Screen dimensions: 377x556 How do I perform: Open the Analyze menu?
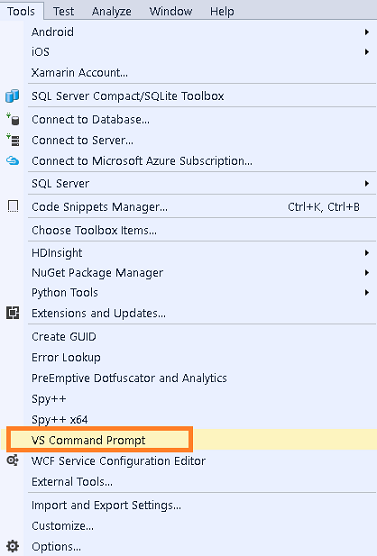[111, 11]
